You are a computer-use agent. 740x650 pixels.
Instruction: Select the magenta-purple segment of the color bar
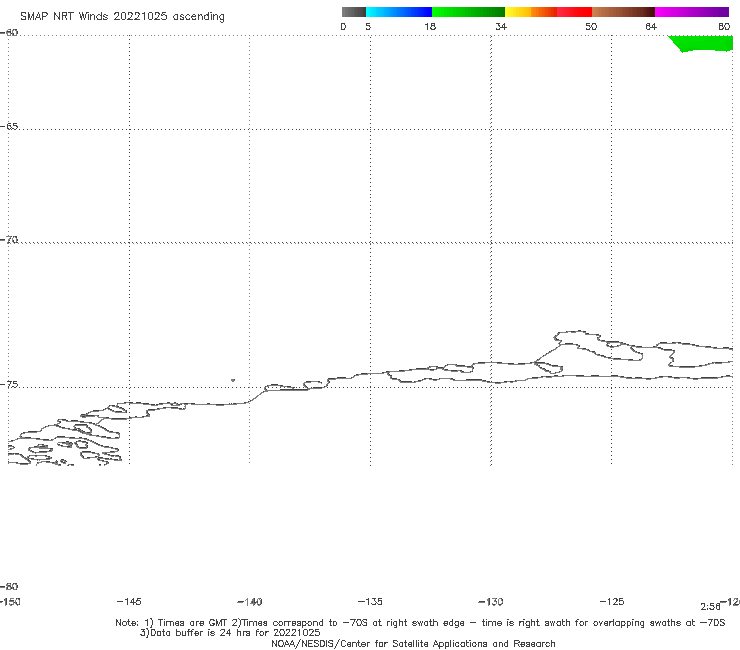click(692, 12)
